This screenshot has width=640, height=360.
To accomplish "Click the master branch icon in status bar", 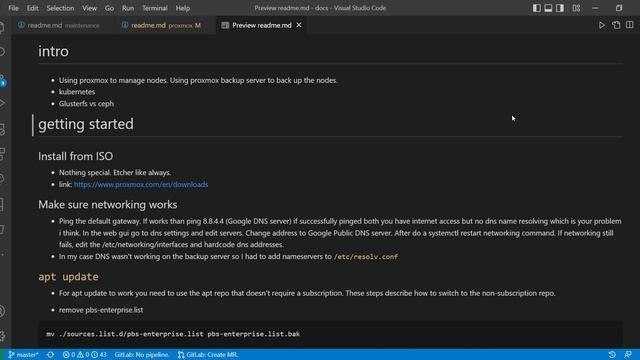I will [x=11, y=355].
